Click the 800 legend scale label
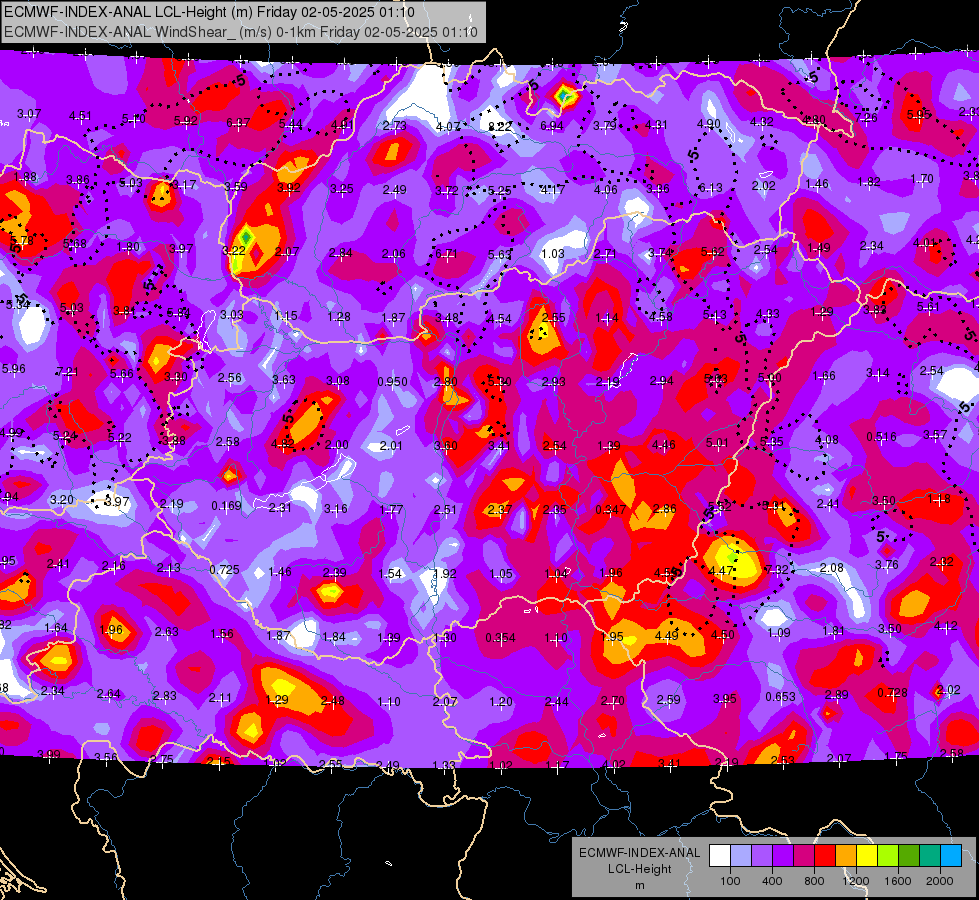979x900 pixels. coord(814,881)
